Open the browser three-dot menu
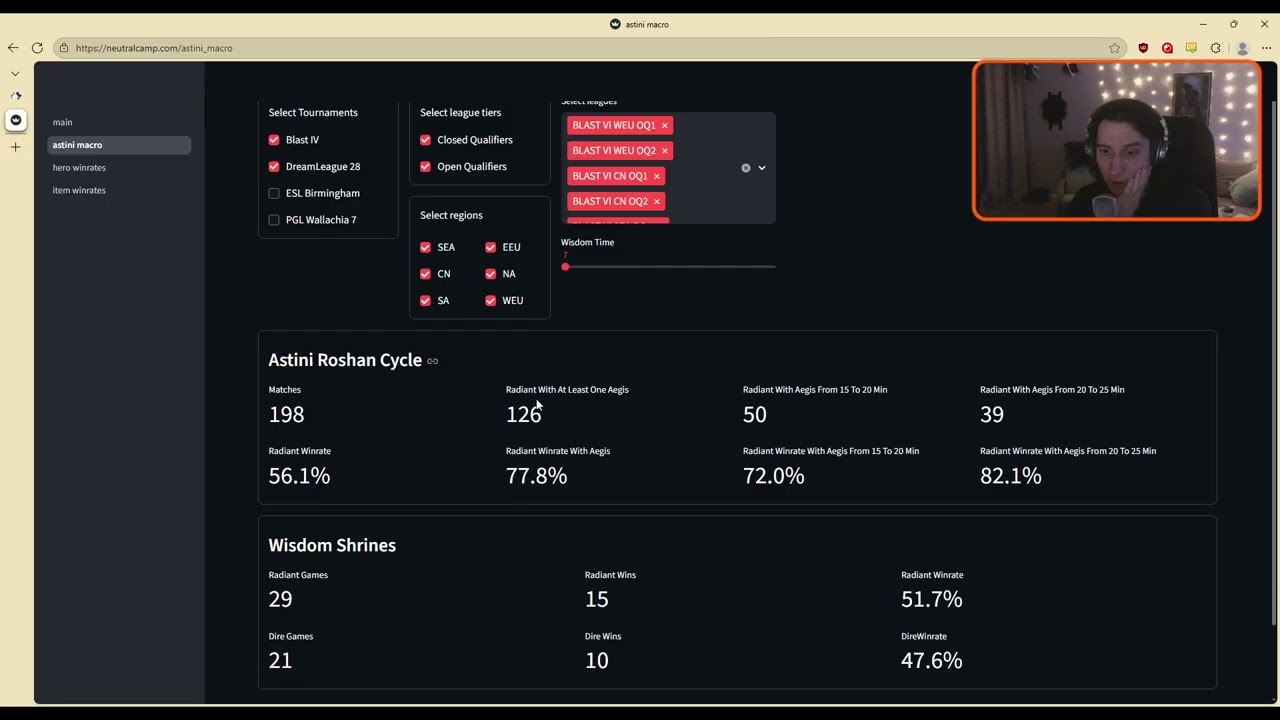The image size is (1280, 720). point(1266,48)
